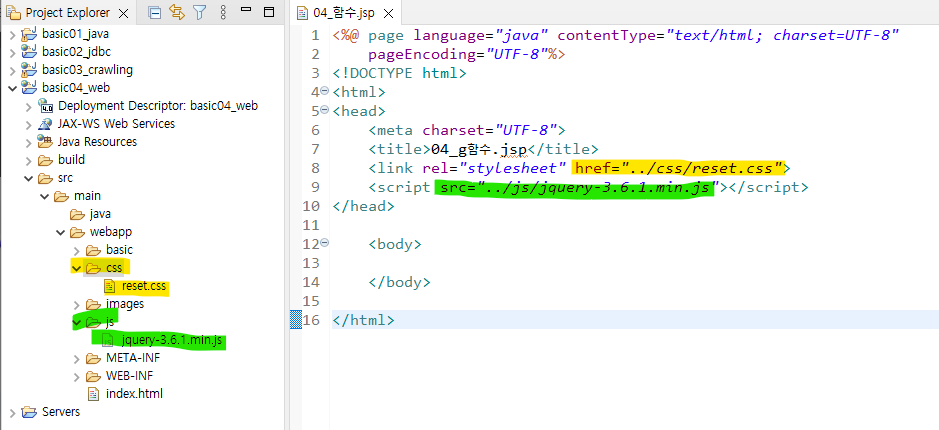Toggle Link with Editor icon
Viewport: 939px width, 430px height.
click(x=177, y=12)
